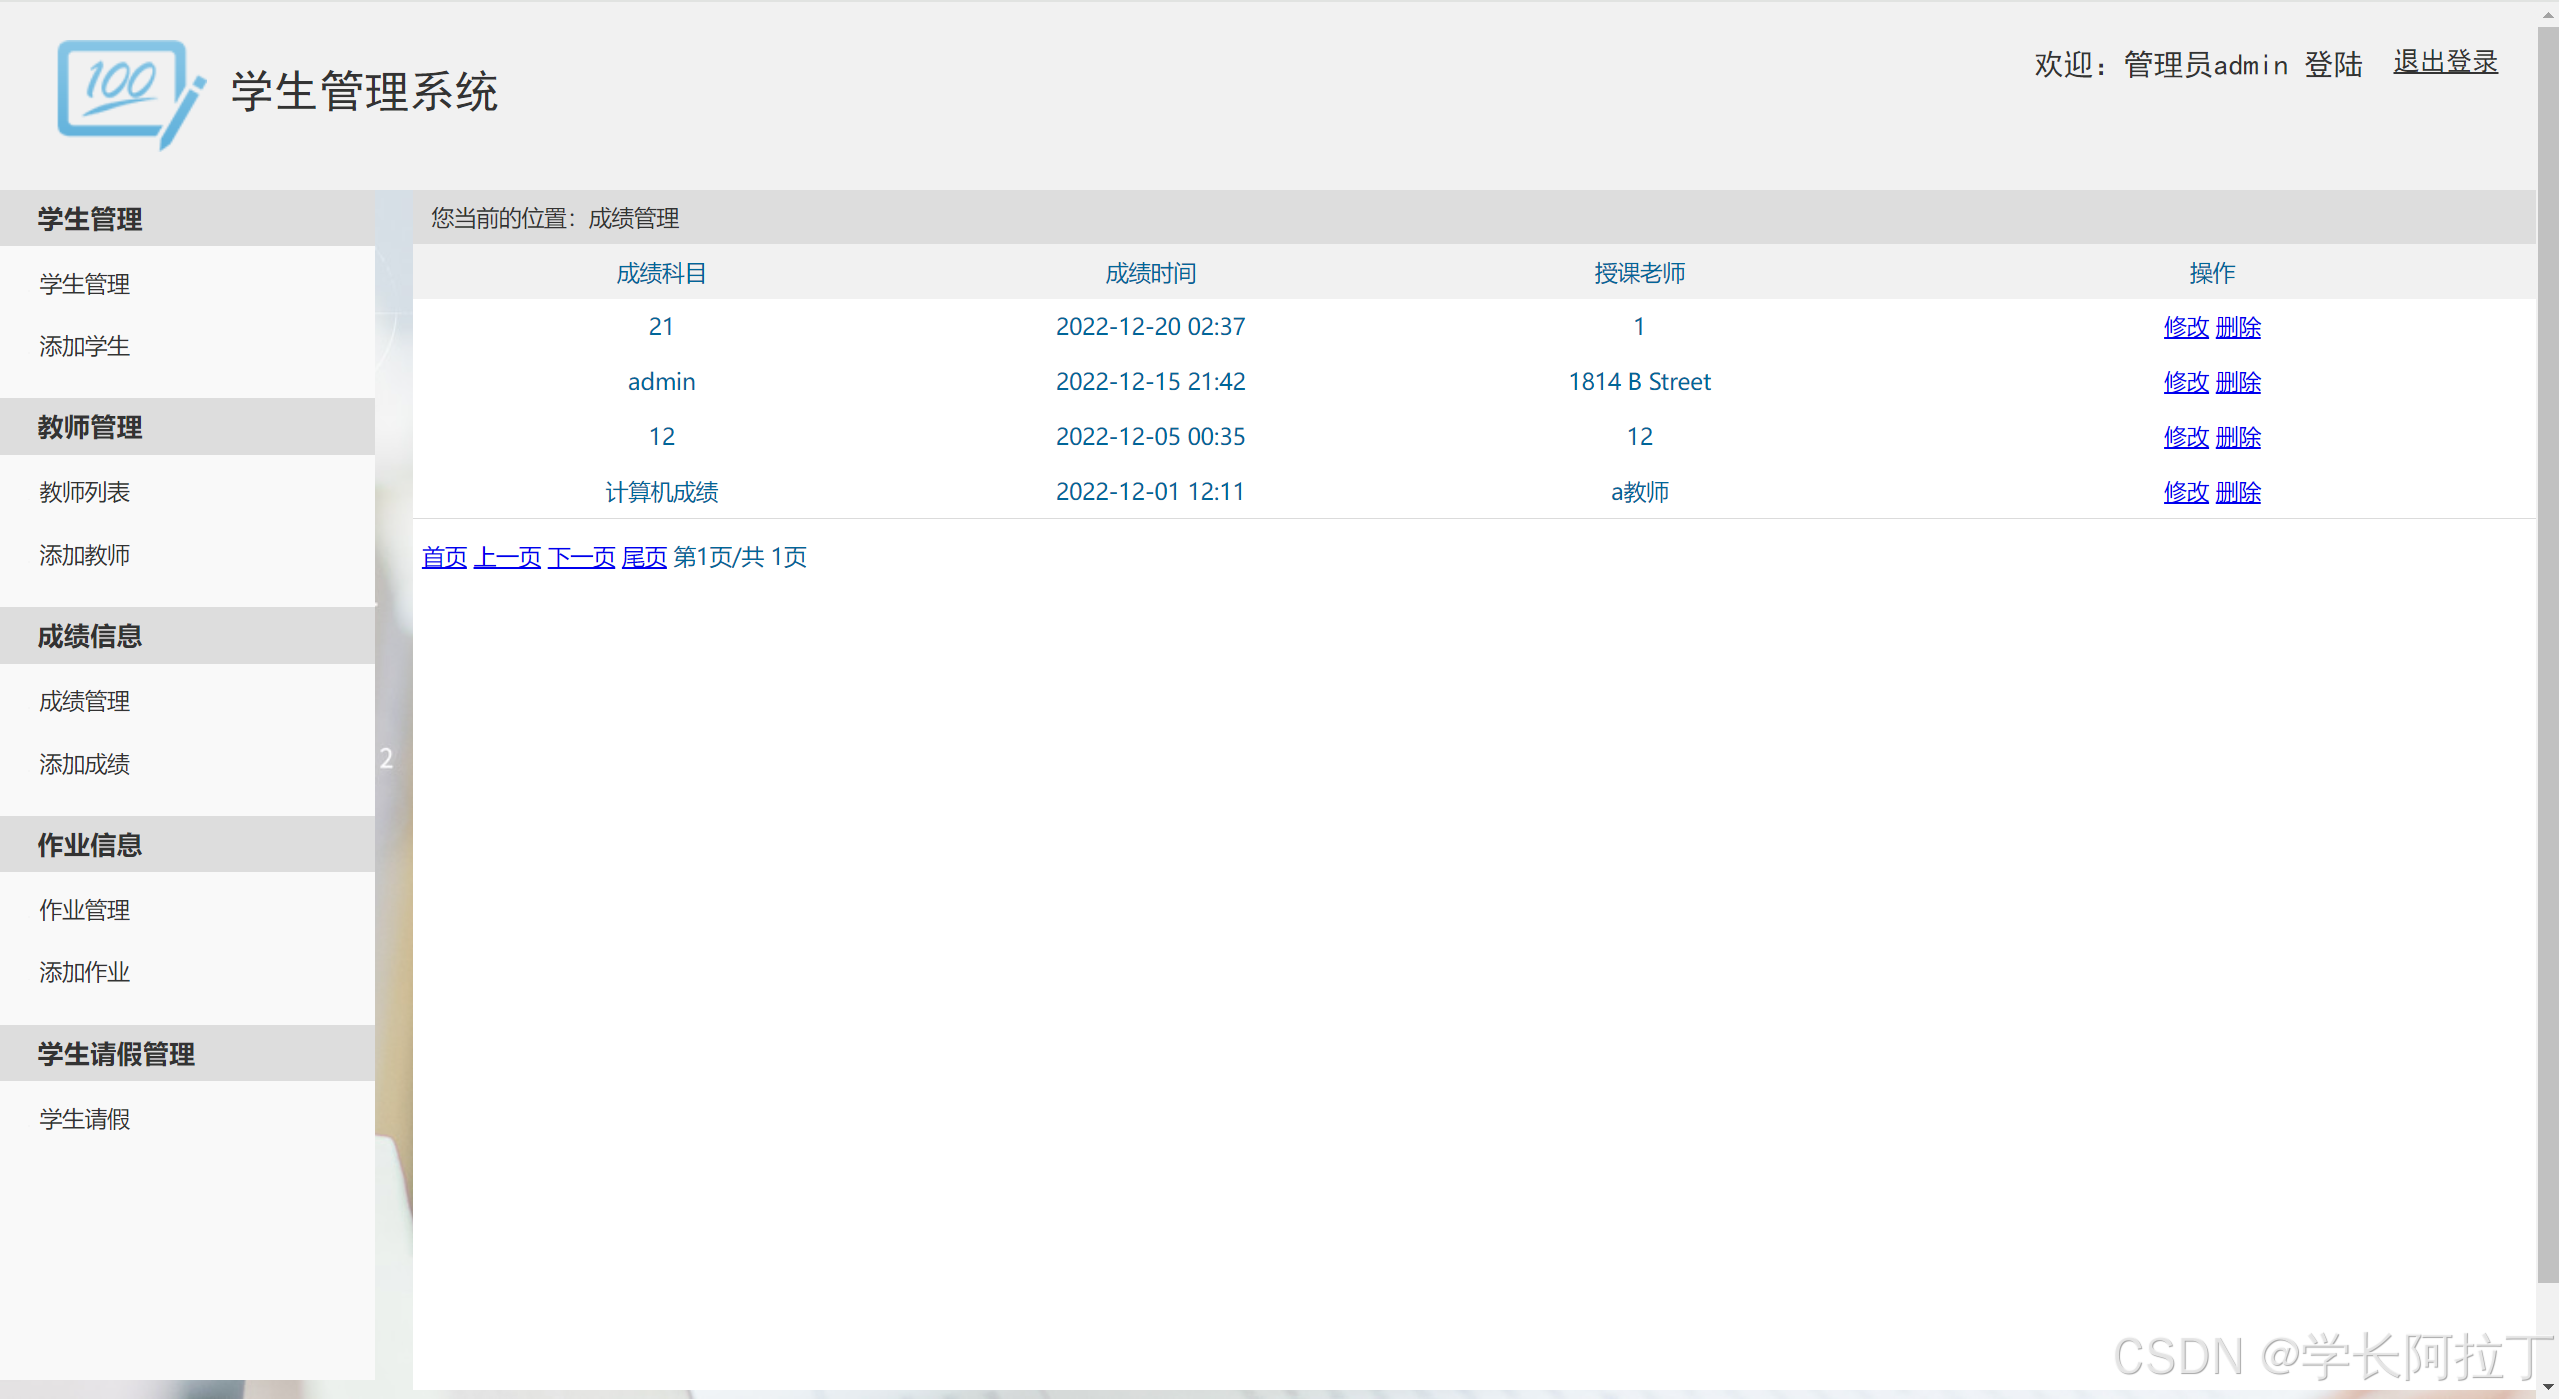Go to 首页 pagination link
Screen dimensions: 2559x1399
coord(444,557)
